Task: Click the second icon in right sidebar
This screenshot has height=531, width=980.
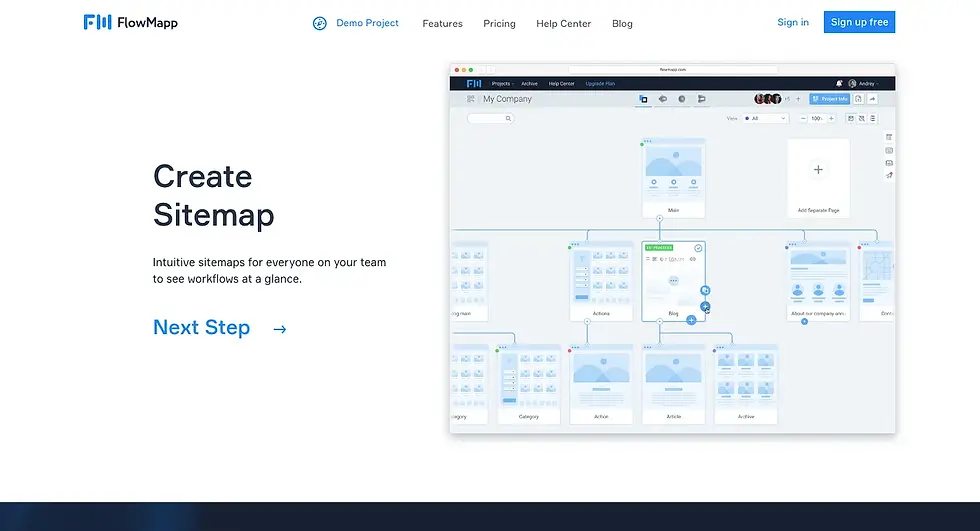Action: (x=889, y=150)
